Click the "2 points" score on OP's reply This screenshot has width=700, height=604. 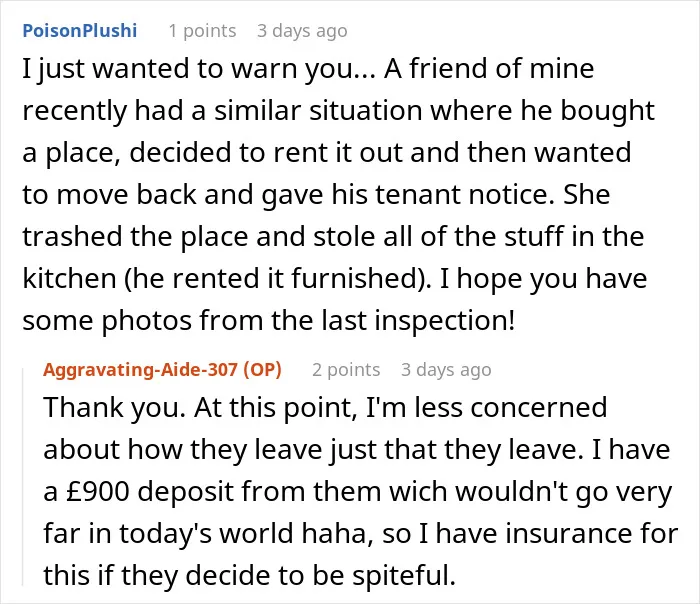pos(346,370)
